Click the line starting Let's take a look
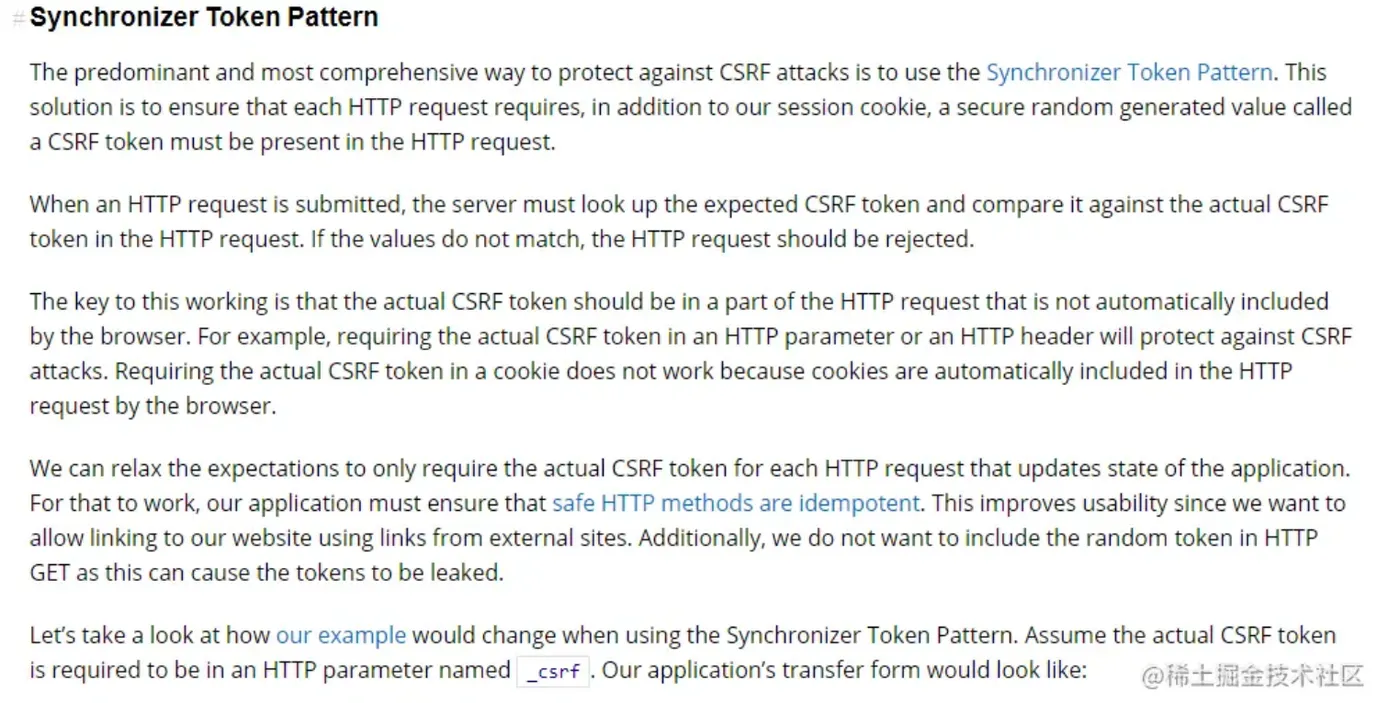Screen dimensions: 1400x703 click(x=683, y=635)
